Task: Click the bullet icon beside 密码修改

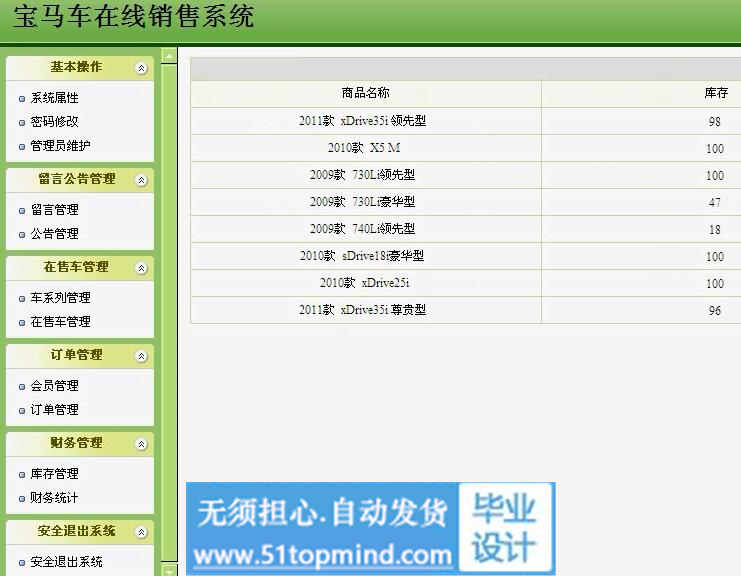Action: tap(22, 122)
